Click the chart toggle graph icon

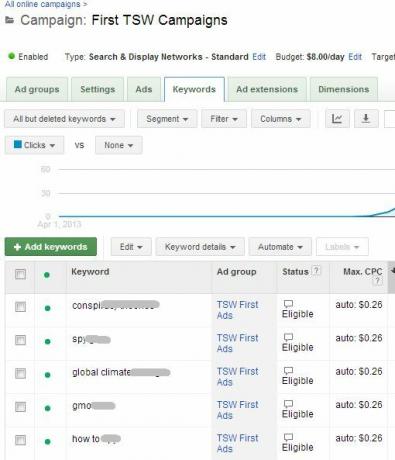tap(337, 119)
